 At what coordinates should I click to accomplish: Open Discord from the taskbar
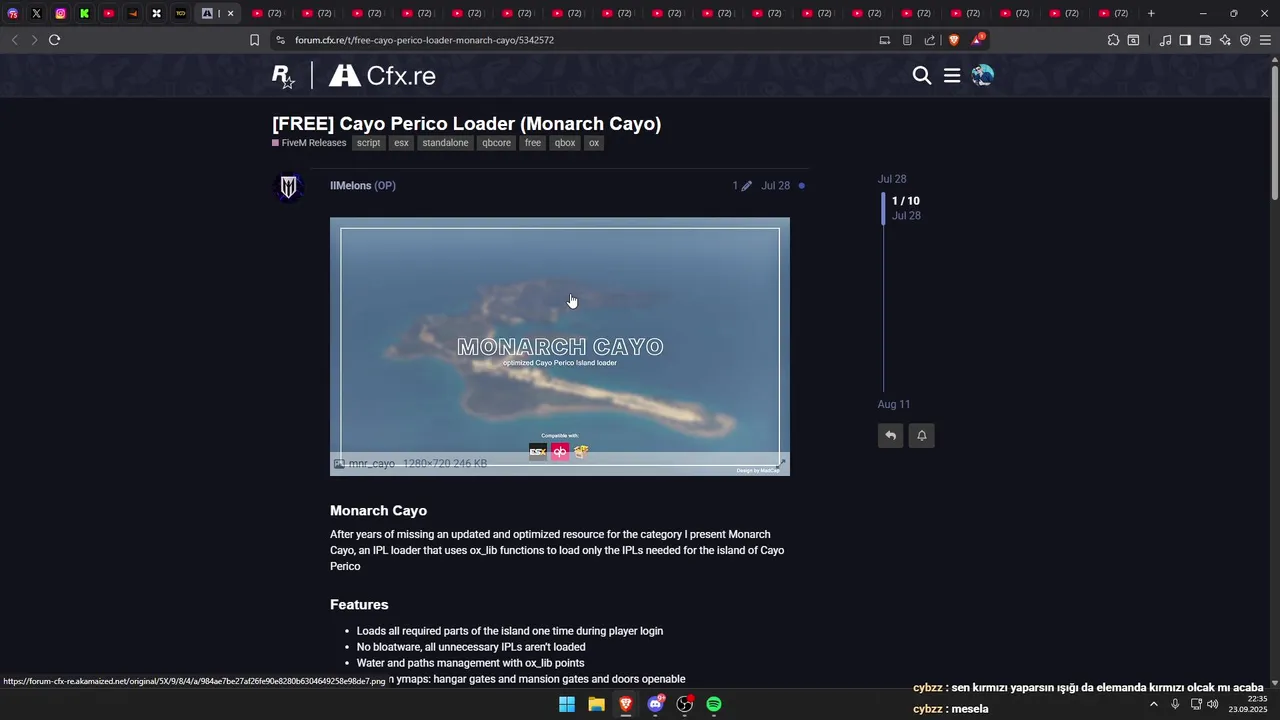click(x=655, y=704)
